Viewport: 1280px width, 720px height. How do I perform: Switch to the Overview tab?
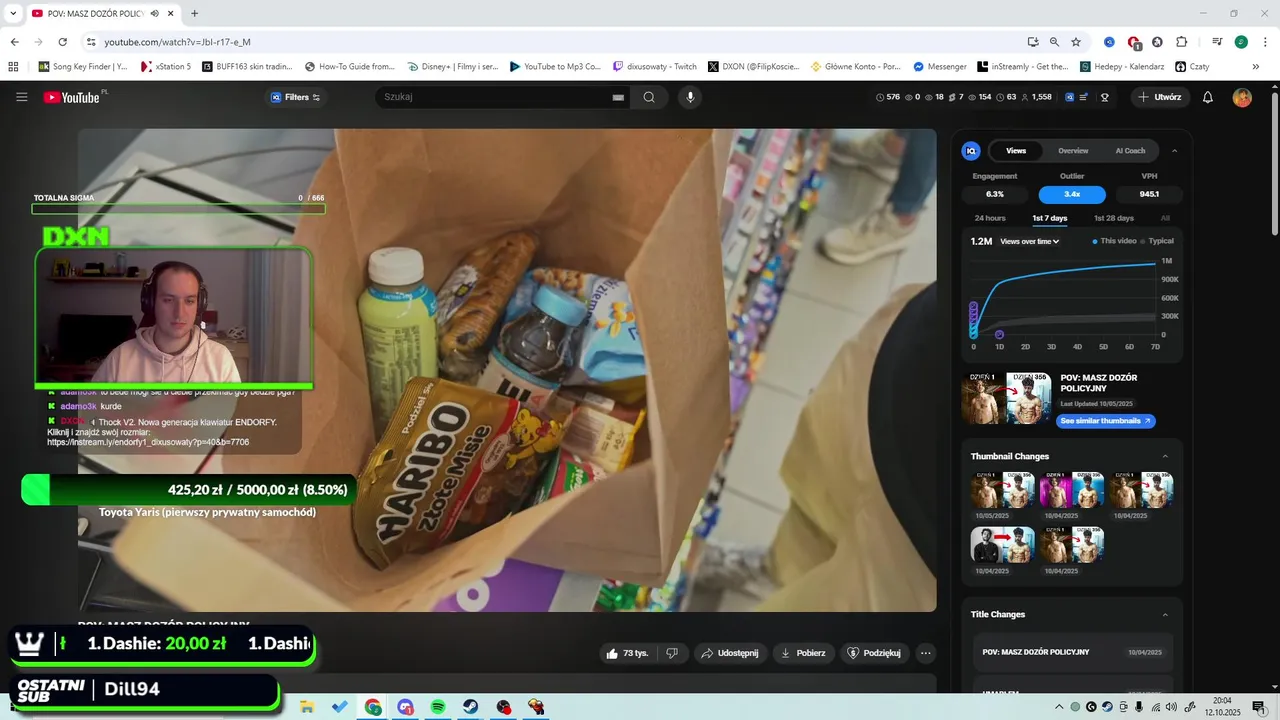click(1073, 151)
